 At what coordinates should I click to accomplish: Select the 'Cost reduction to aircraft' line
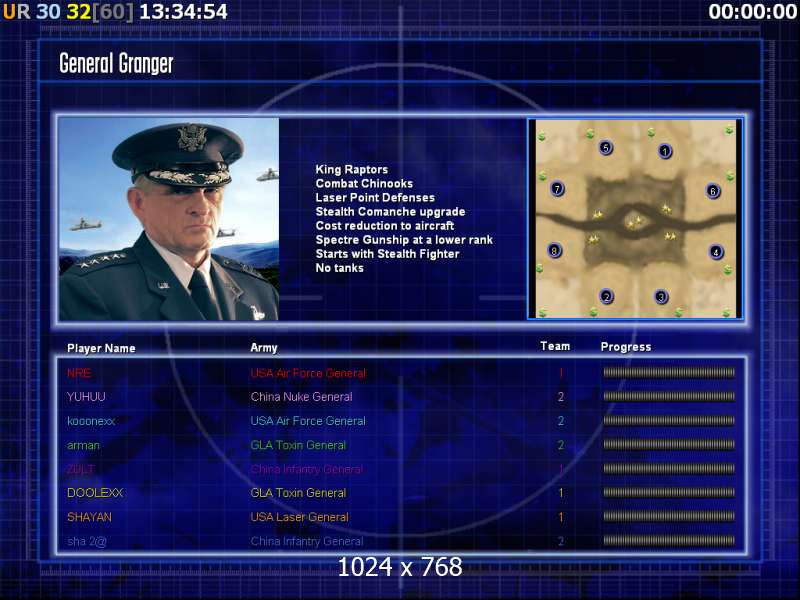(385, 226)
